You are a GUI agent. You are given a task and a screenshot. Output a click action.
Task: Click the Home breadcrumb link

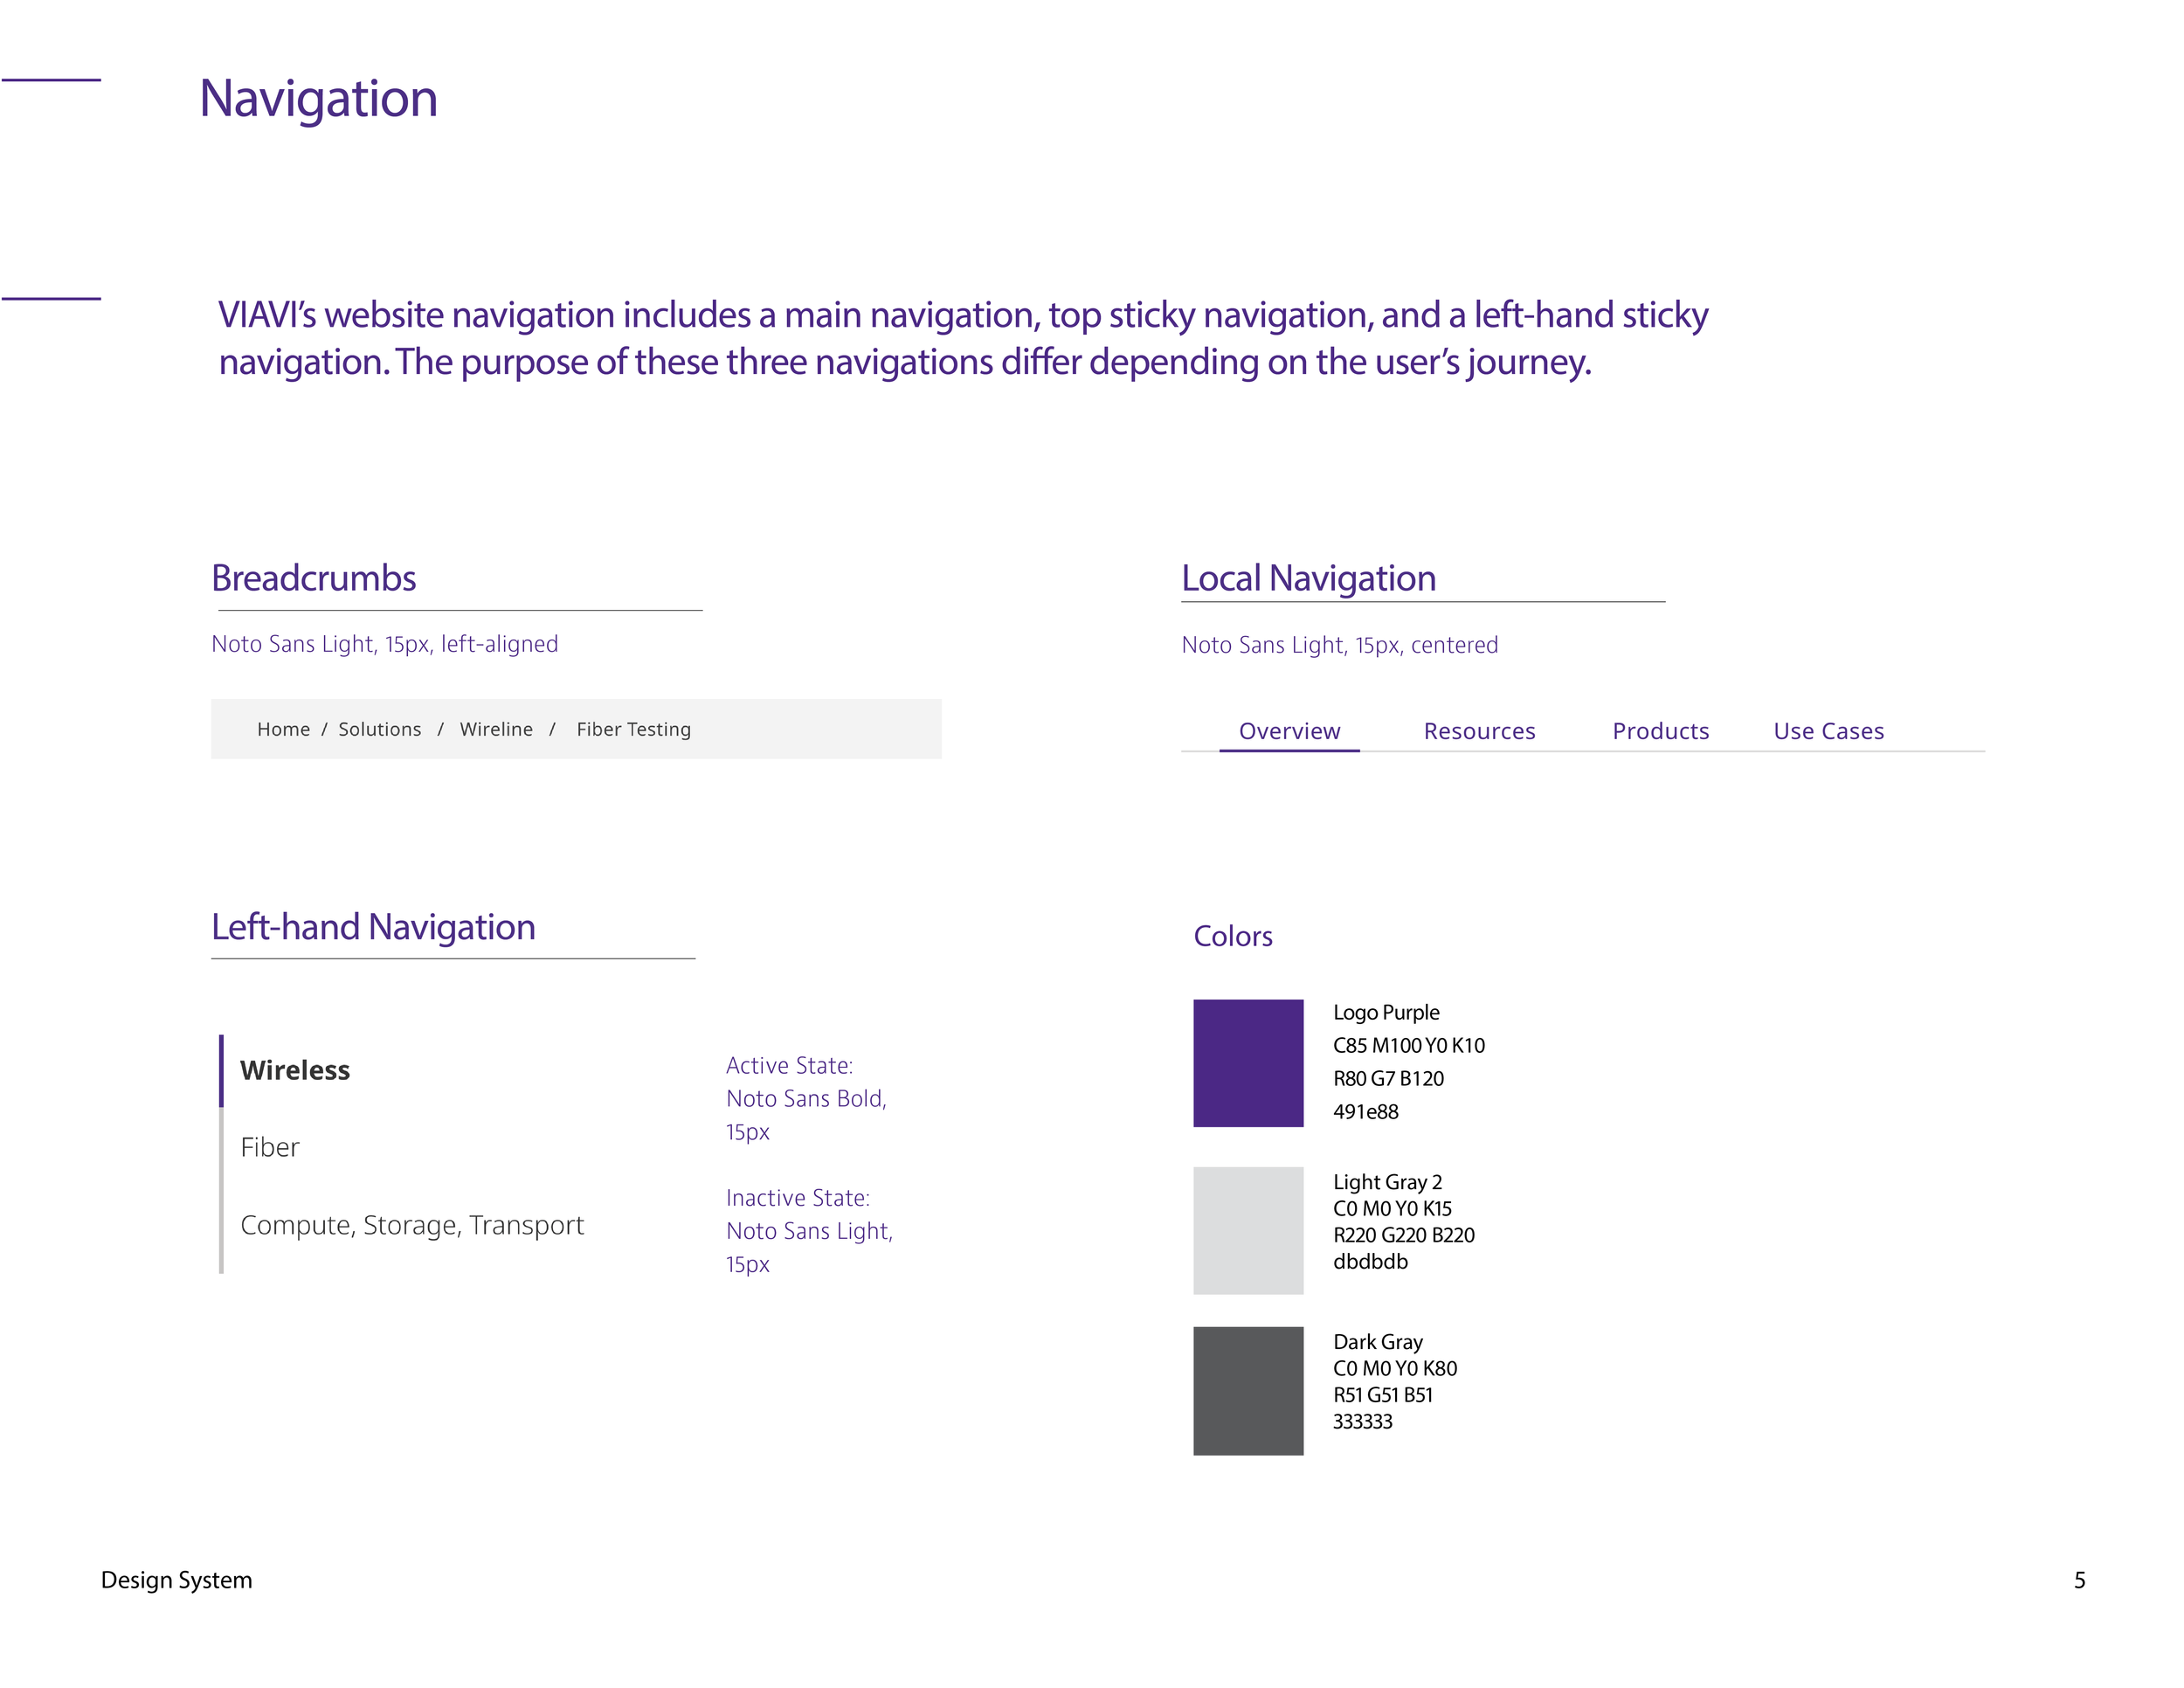pyautogui.click(x=283, y=729)
